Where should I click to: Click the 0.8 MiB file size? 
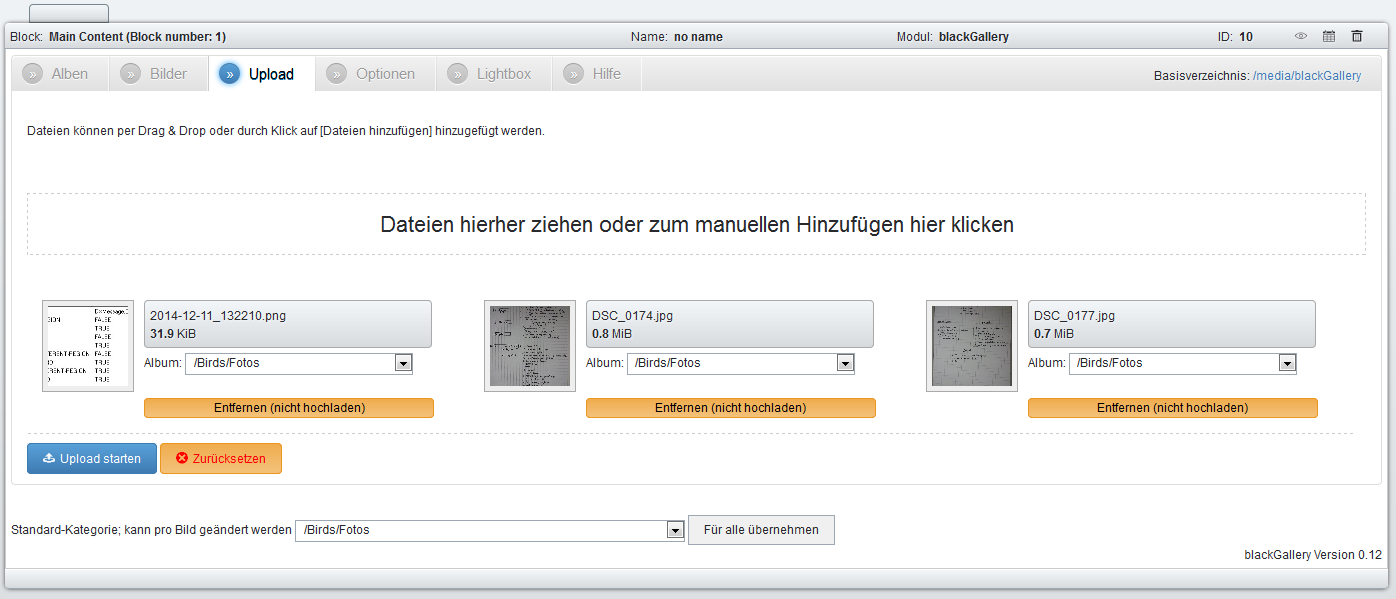click(612, 333)
